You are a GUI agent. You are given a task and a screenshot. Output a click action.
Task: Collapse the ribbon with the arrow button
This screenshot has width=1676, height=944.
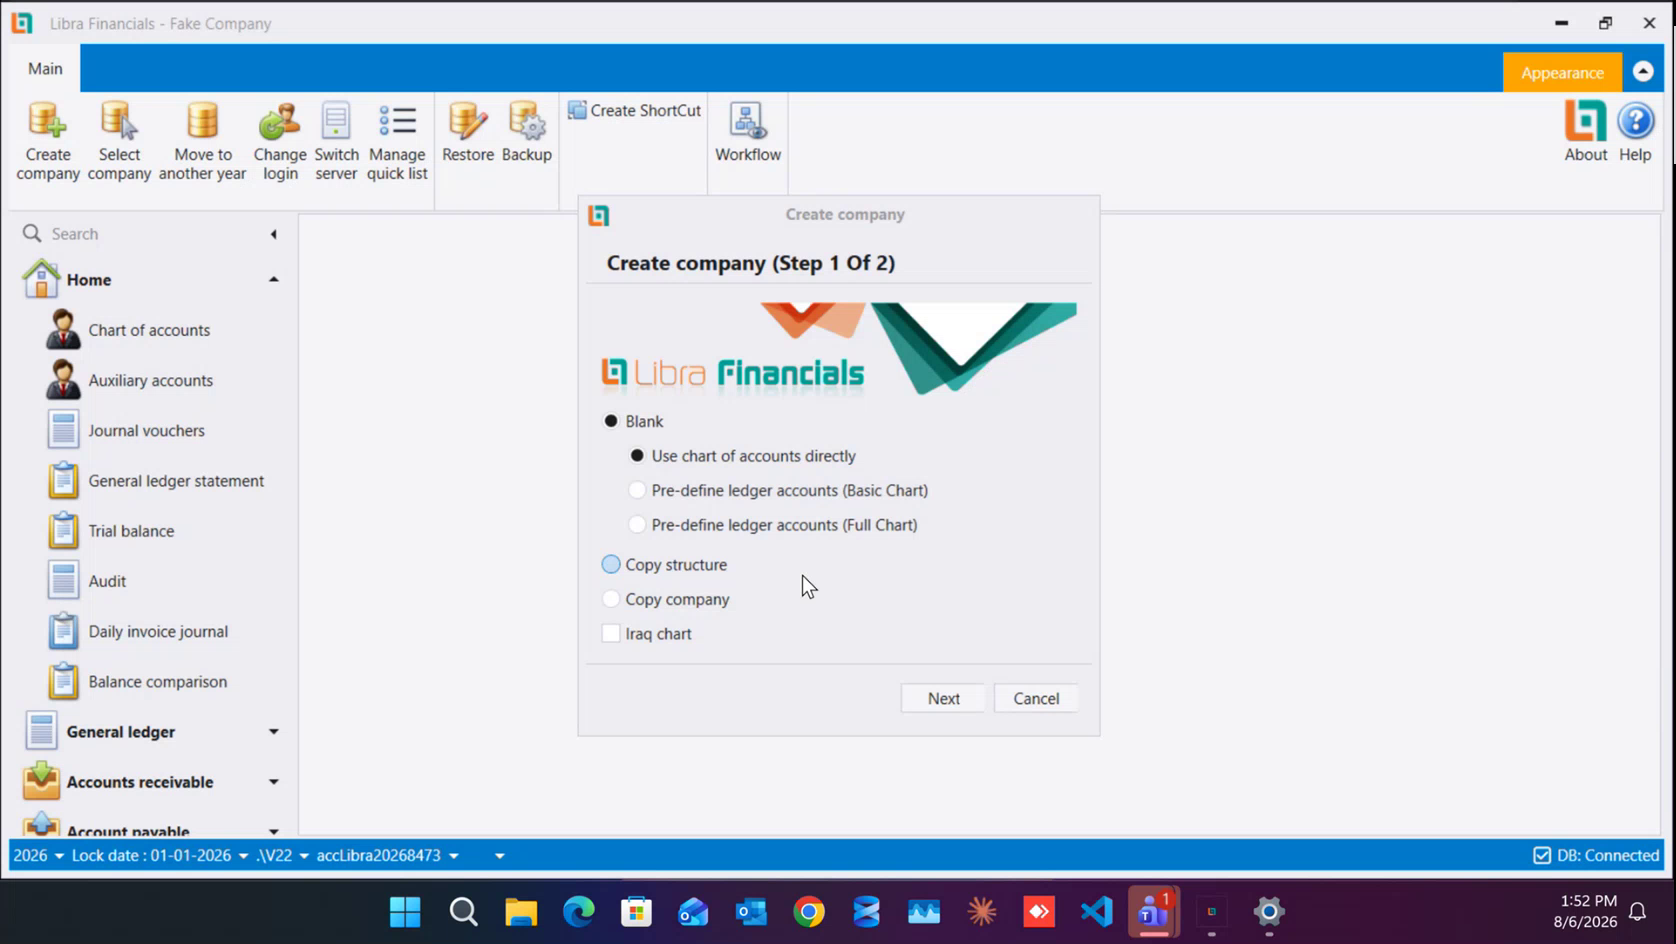click(x=1643, y=72)
